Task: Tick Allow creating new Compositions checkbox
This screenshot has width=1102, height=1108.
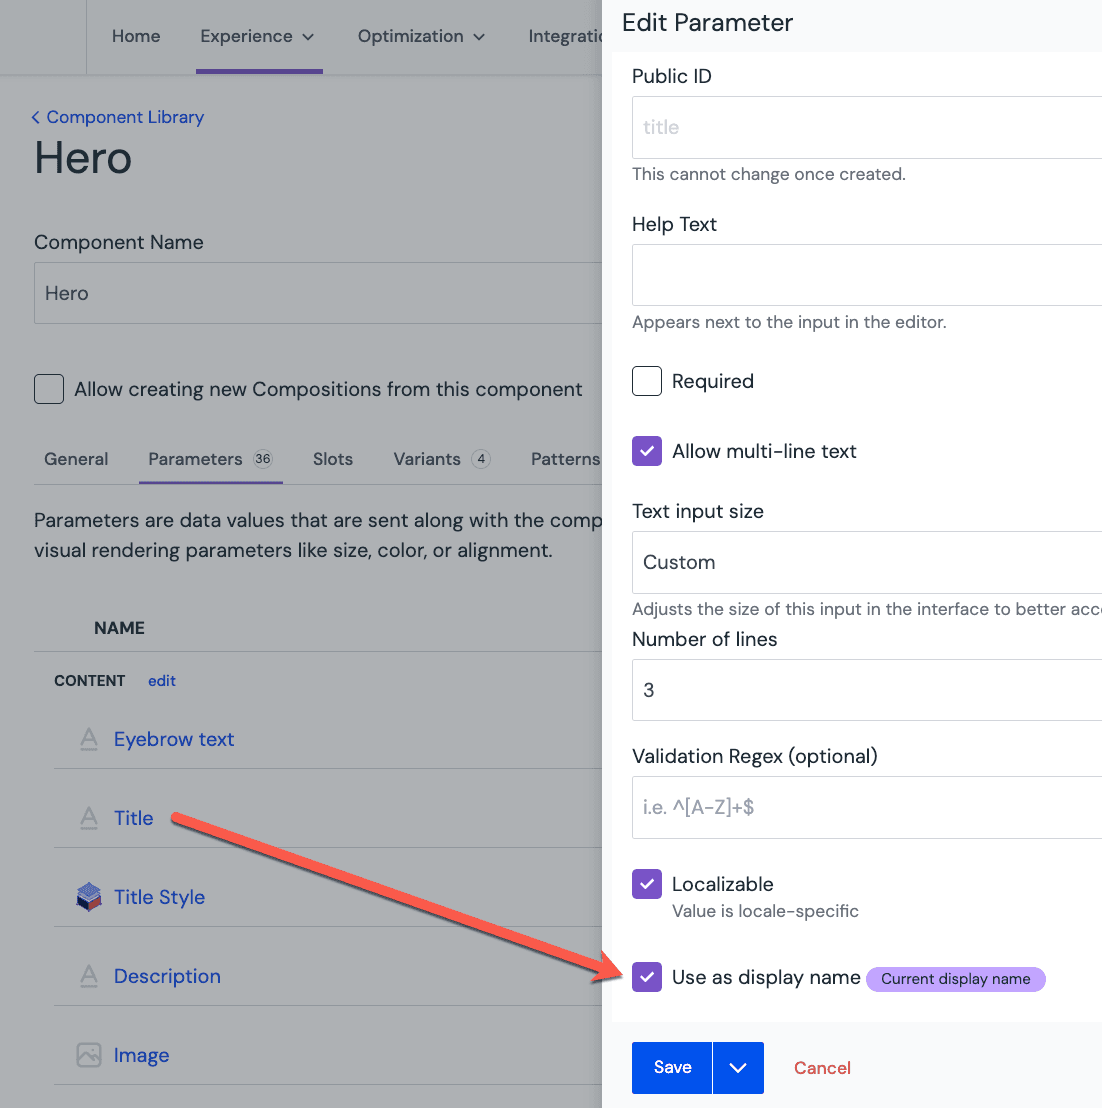Action: pyautogui.click(x=49, y=389)
